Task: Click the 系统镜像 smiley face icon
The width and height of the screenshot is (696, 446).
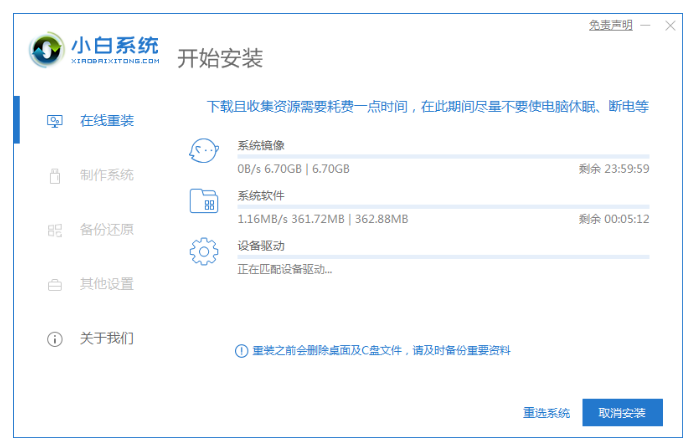Action: click(204, 152)
